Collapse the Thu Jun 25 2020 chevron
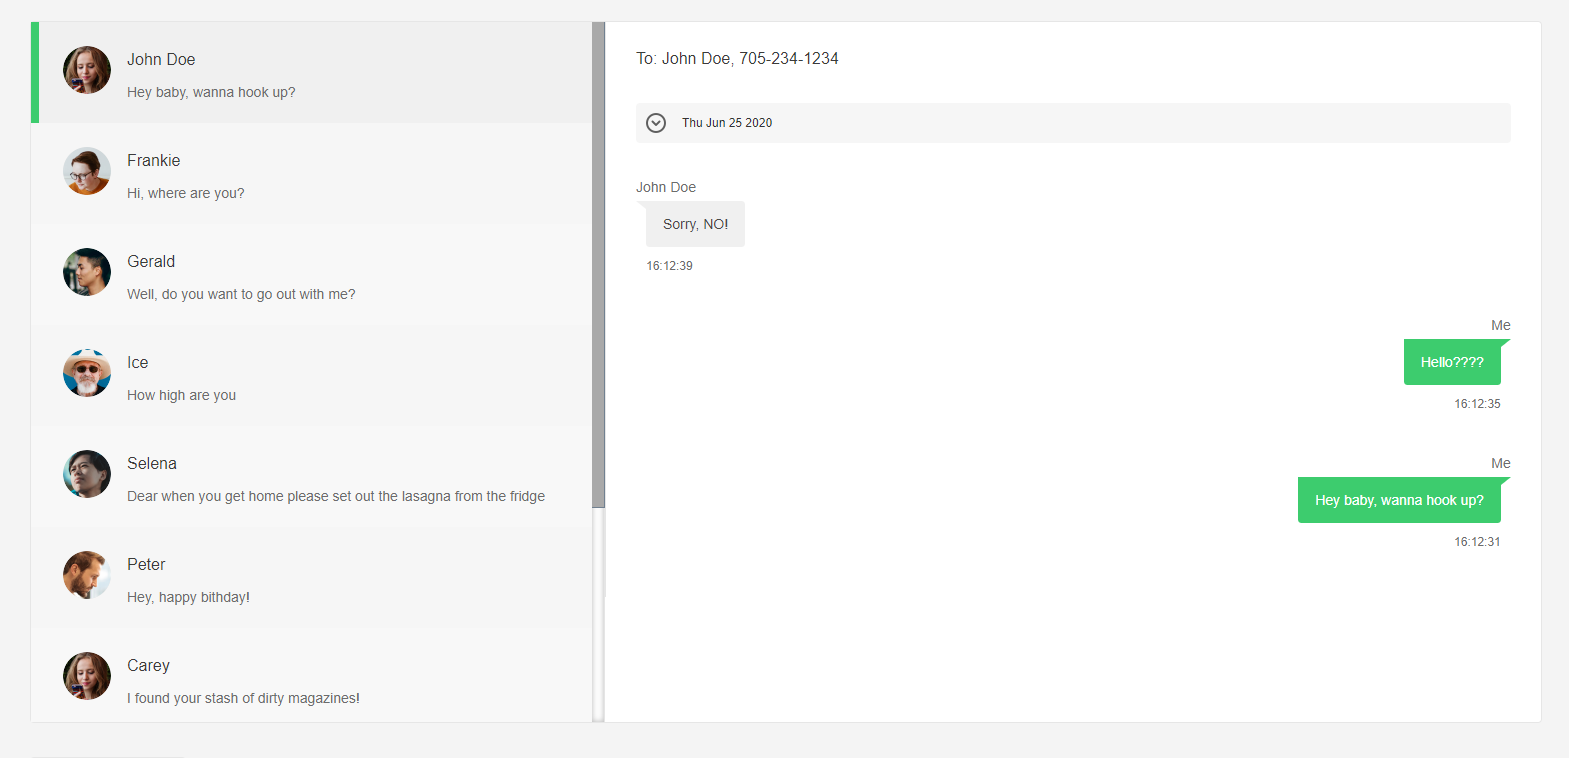 [x=656, y=123]
